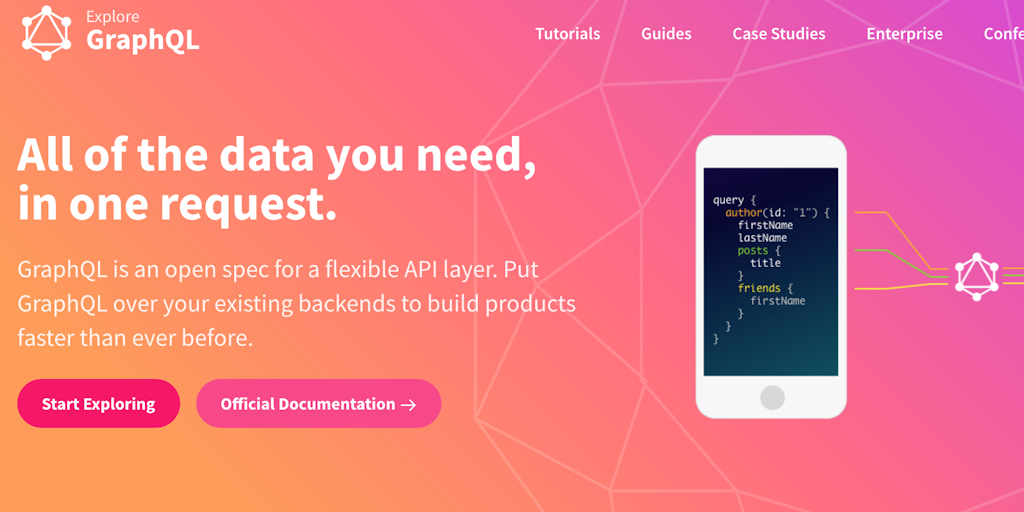Image resolution: width=1024 pixels, height=512 pixels.
Task: Open the Official Documentation button
Action: pos(319,404)
